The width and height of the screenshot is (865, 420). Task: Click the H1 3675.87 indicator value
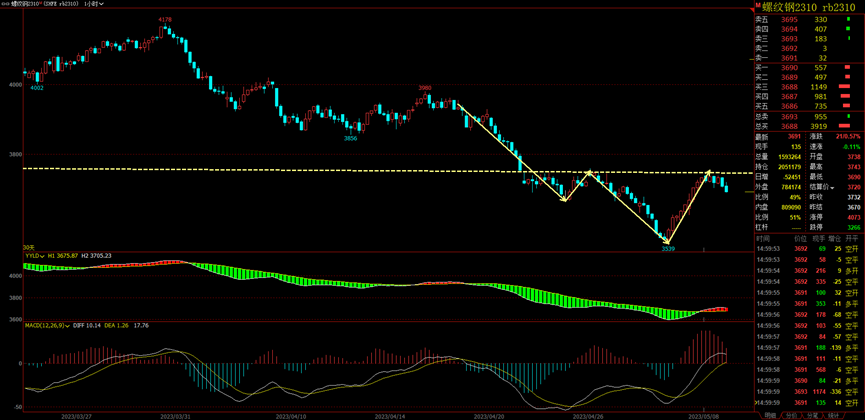pos(64,256)
